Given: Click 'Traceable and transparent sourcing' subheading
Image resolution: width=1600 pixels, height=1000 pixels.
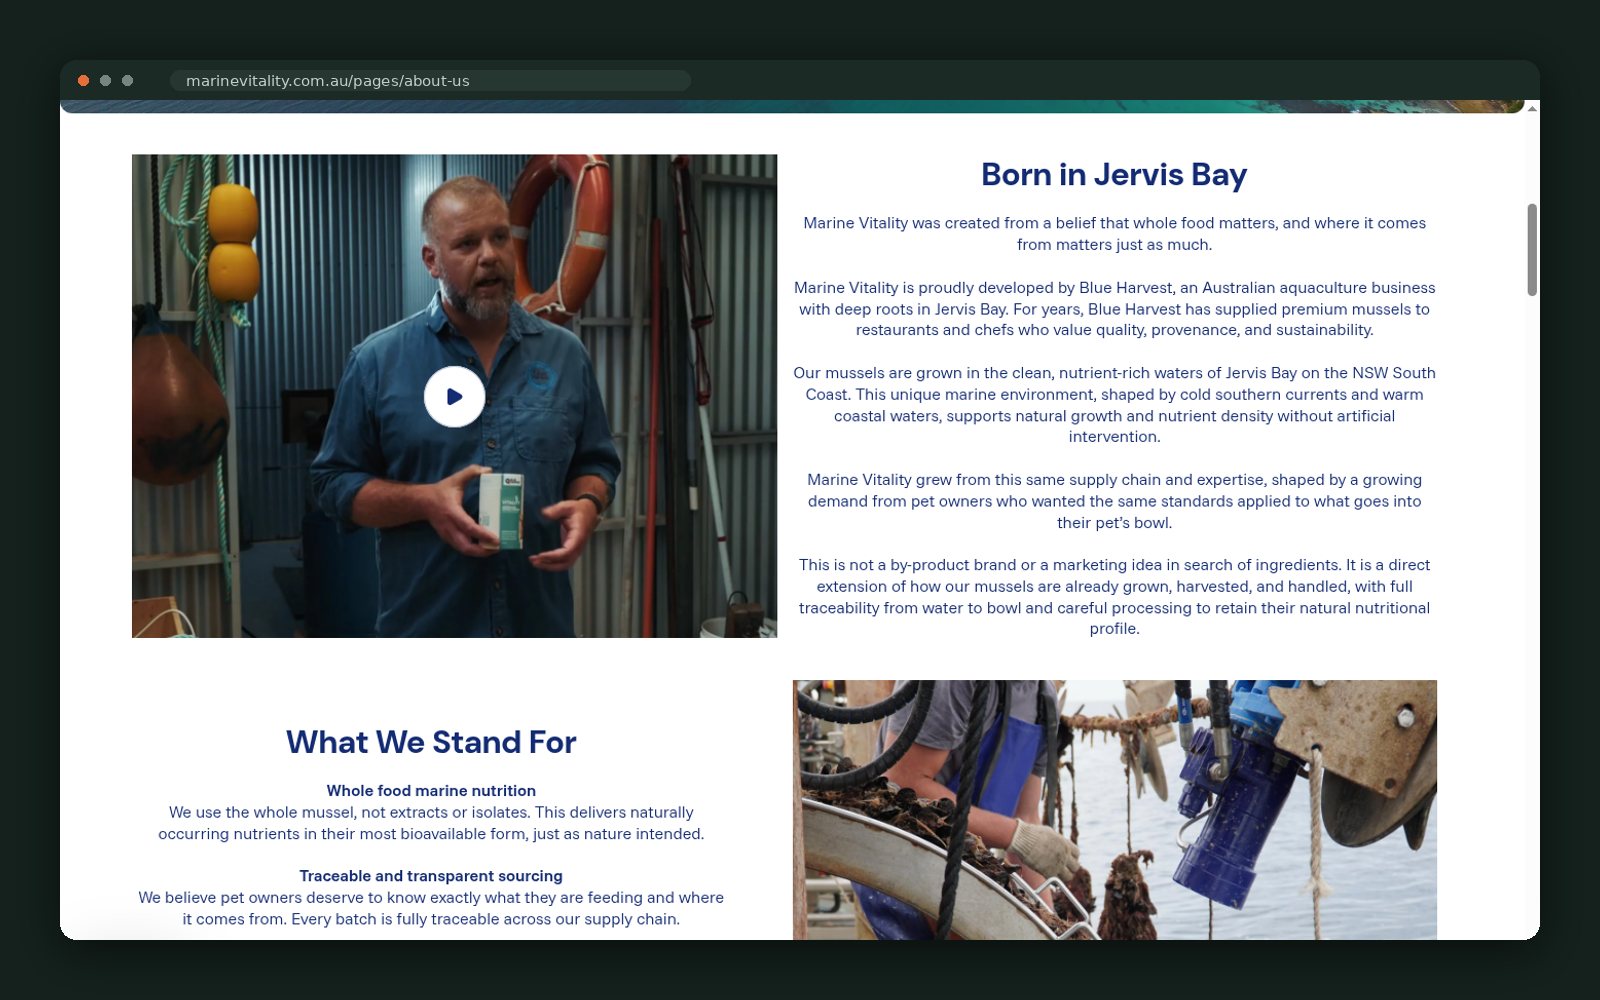Looking at the screenshot, I should [x=431, y=876].
